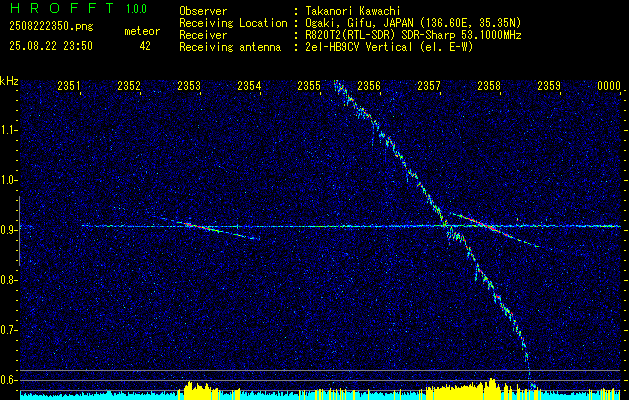This screenshot has width=629, height=400.
Task: Click the version number 1.0.0
Action: (136, 8)
